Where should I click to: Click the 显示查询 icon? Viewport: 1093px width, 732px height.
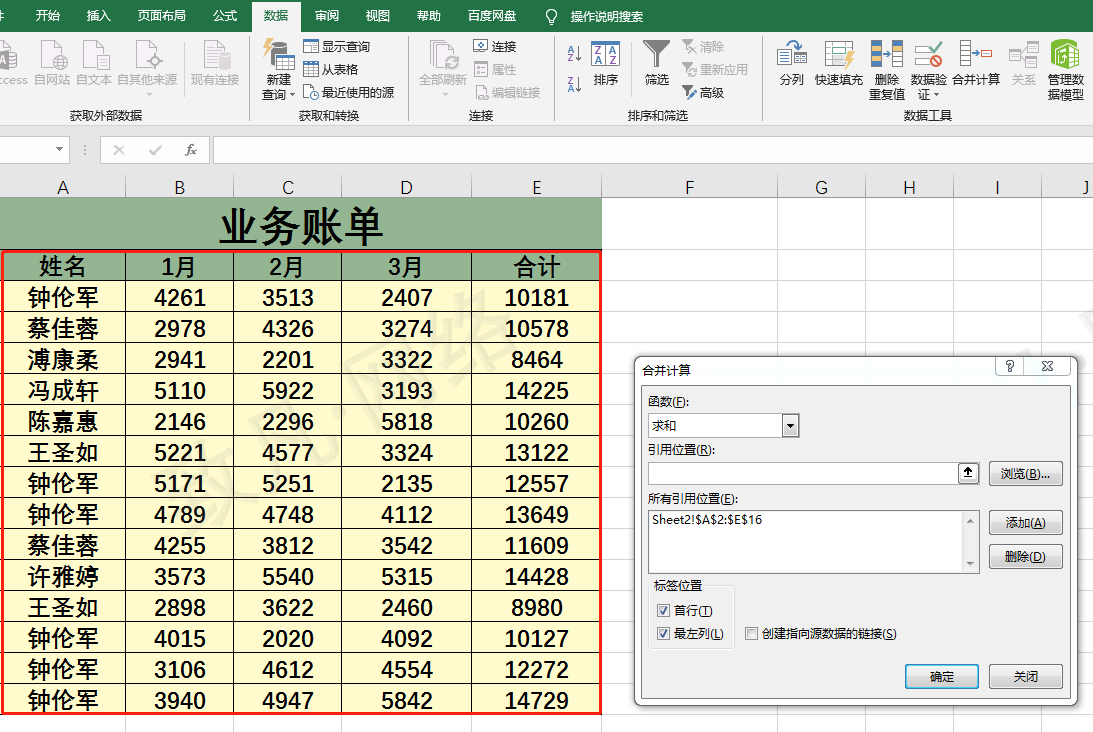pyautogui.click(x=311, y=46)
